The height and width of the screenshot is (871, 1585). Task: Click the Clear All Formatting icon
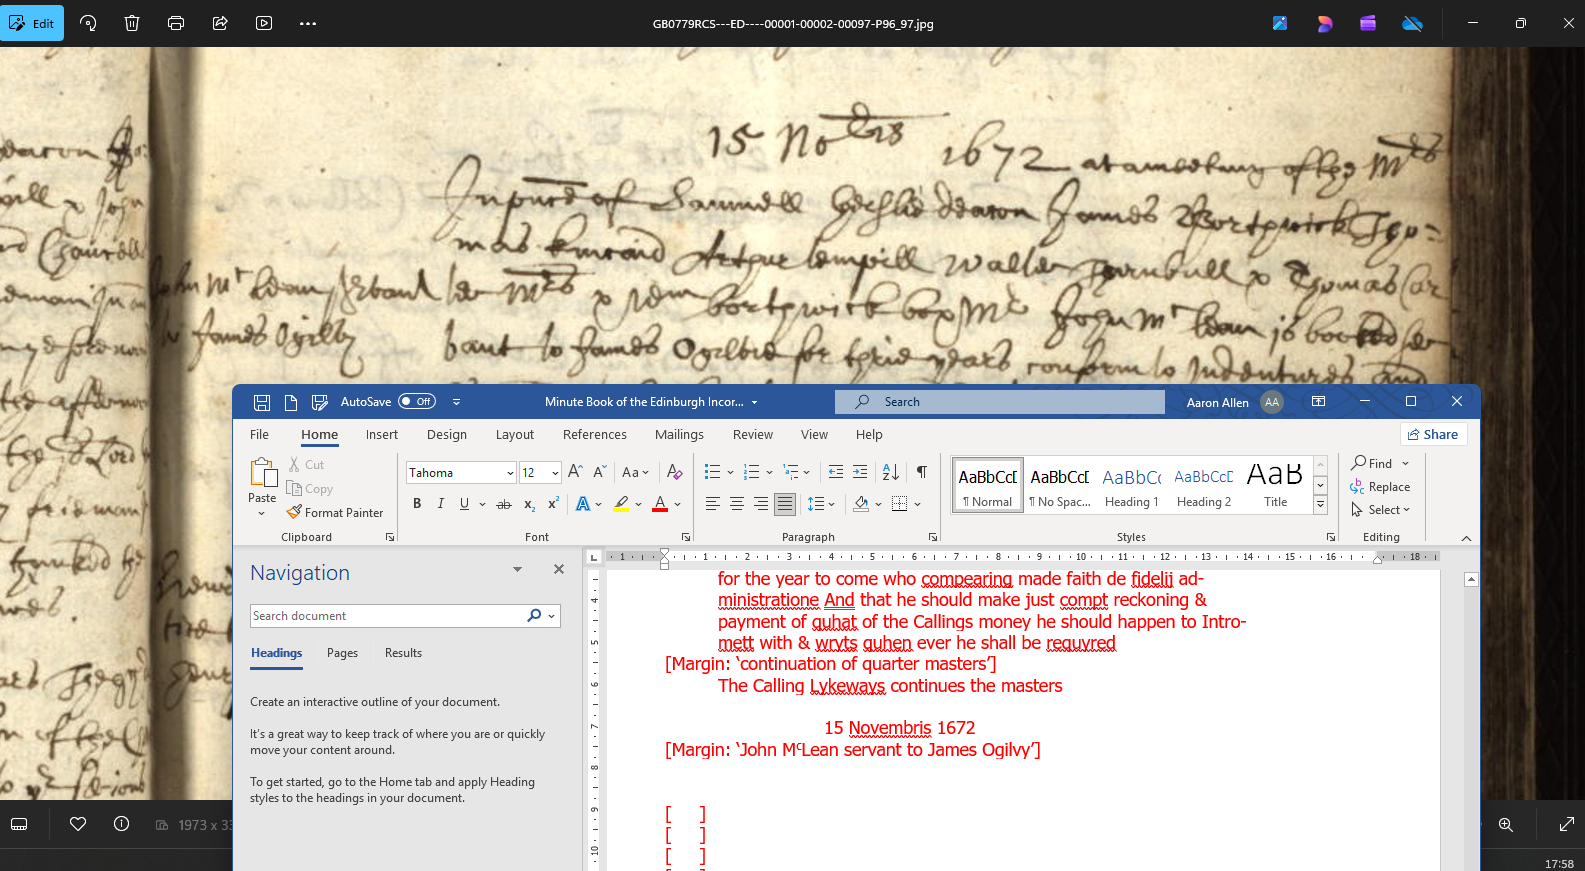[675, 472]
